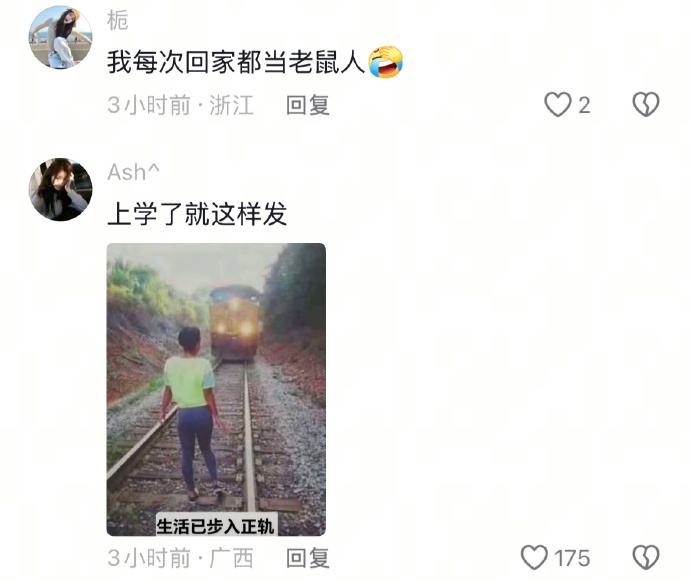Tap the 生活已步入正轨 caption on image
The height and width of the screenshot is (581, 690).
tap(216, 526)
